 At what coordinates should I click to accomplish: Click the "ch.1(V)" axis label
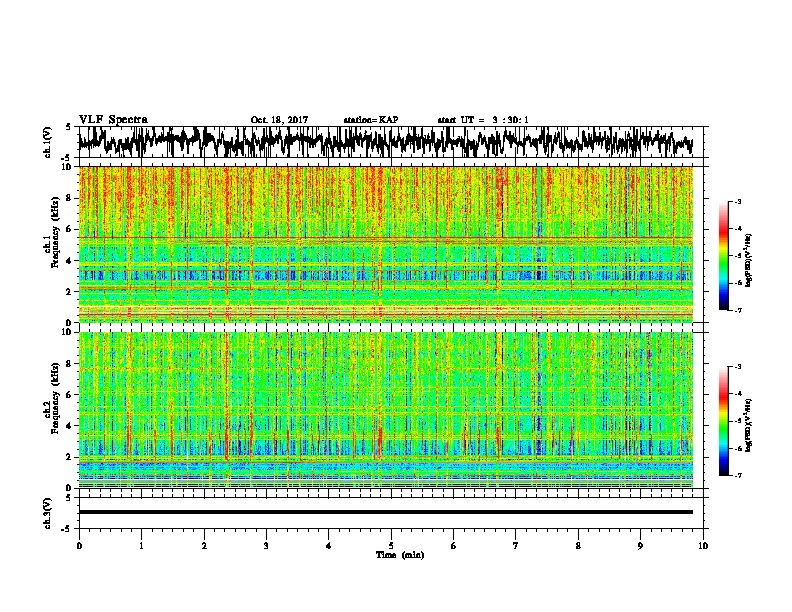click(x=49, y=142)
